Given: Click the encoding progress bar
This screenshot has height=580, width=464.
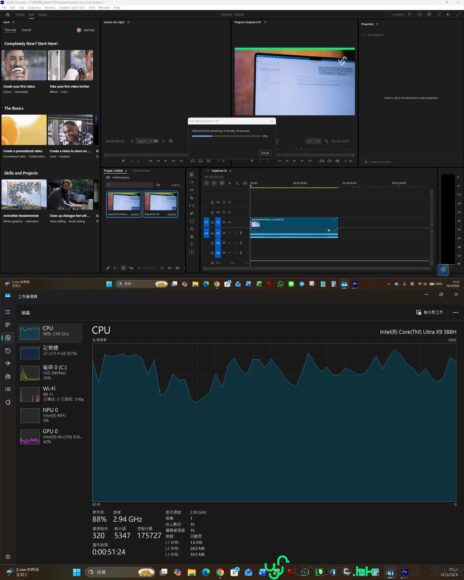Looking at the screenshot, I should tap(226, 136).
